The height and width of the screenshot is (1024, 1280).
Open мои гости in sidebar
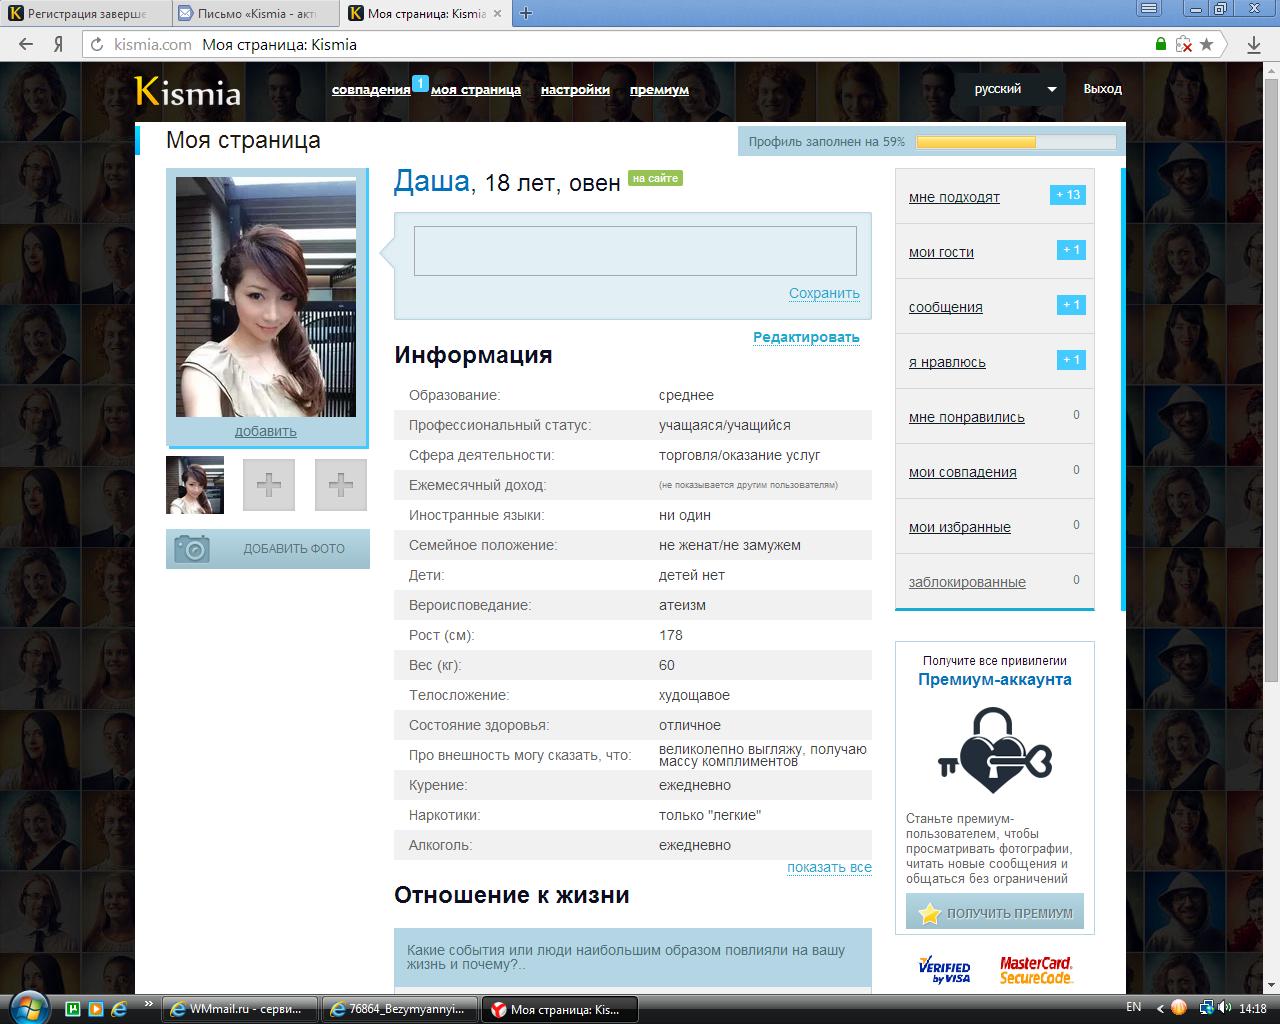(941, 252)
